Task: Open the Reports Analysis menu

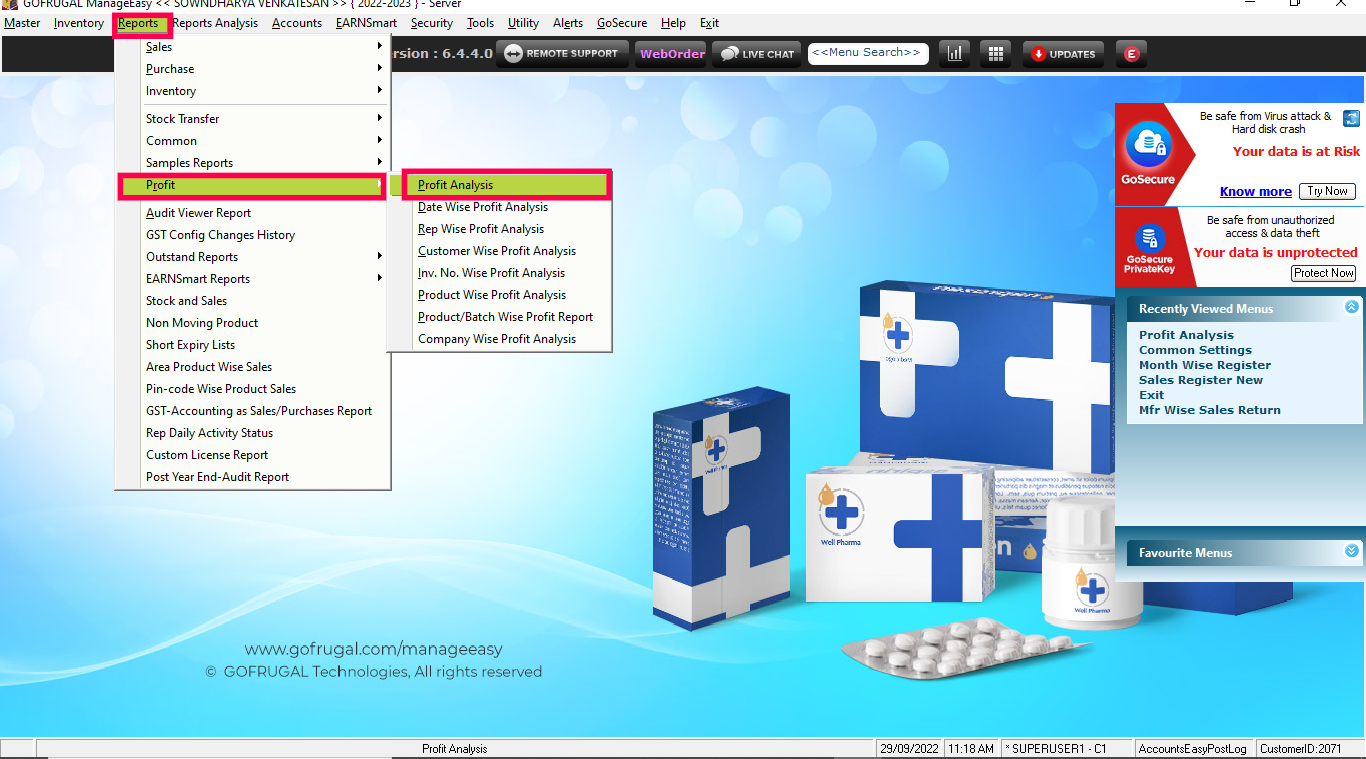Action: tap(215, 23)
